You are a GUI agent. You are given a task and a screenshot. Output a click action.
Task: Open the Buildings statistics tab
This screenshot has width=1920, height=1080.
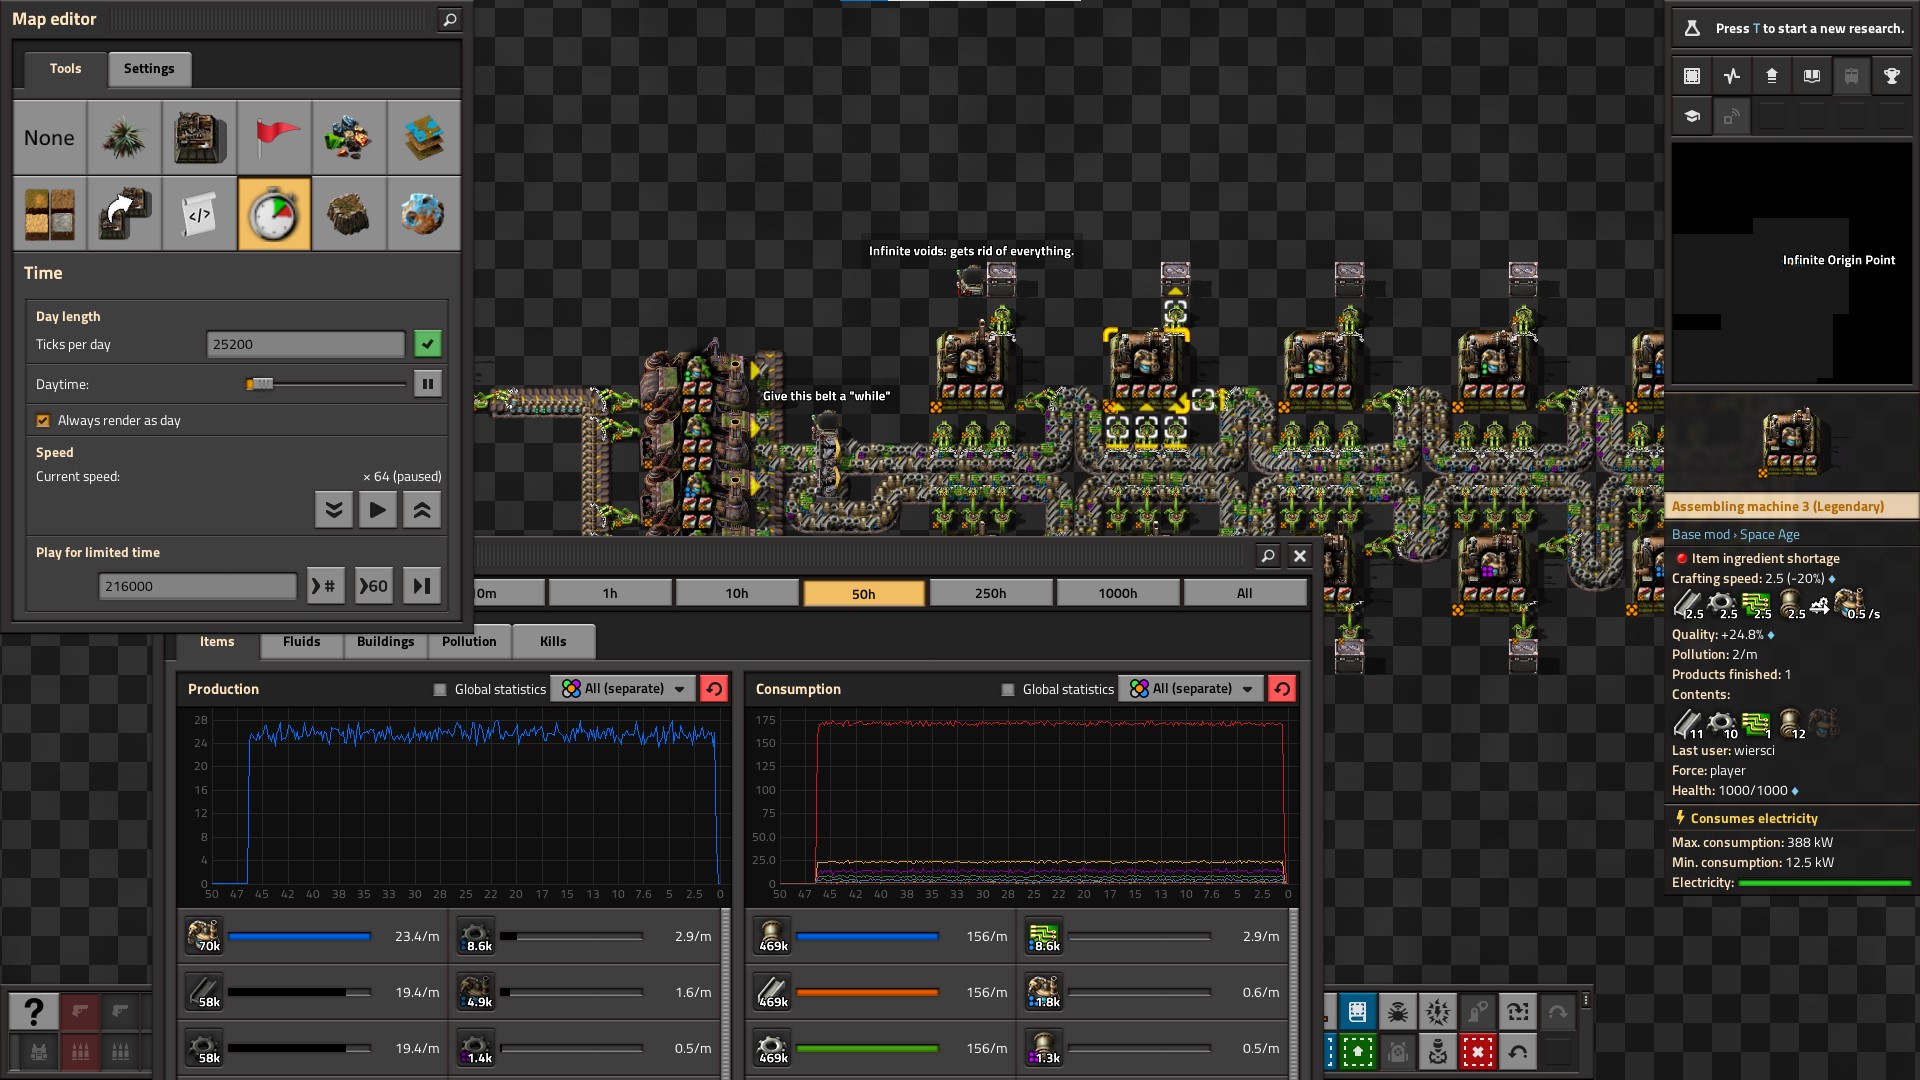point(385,642)
